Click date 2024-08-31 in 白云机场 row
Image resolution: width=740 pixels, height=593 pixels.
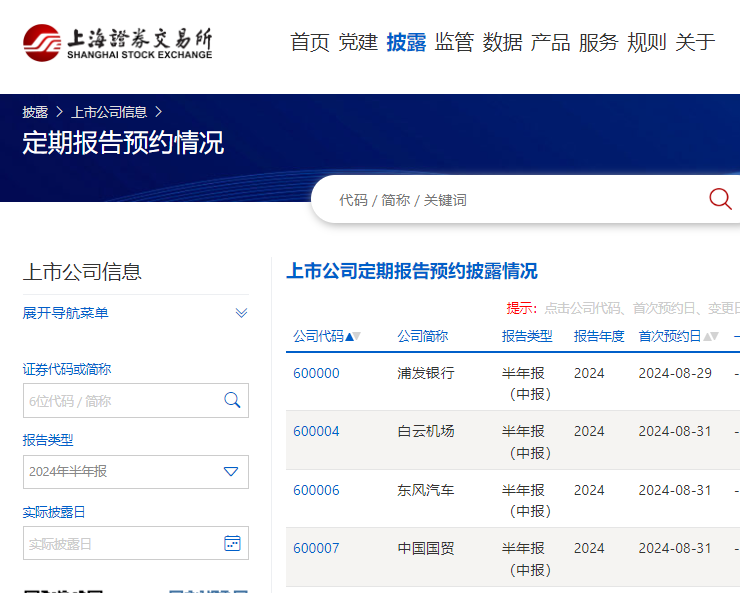[x=675, y=431]
